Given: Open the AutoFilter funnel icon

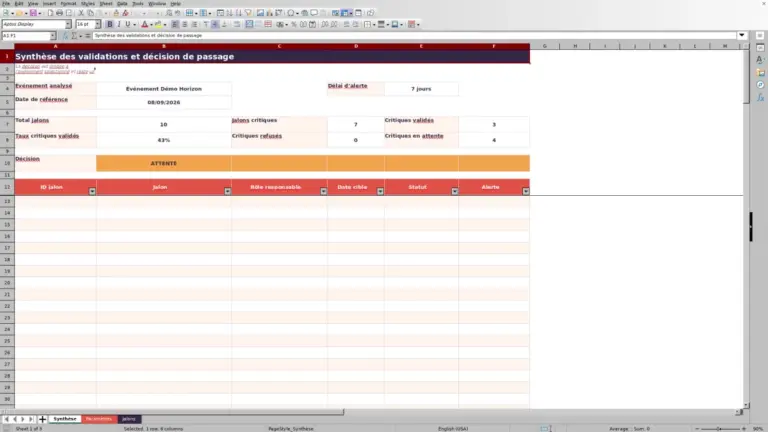Looking at the screenshot, I should (248, 13).
